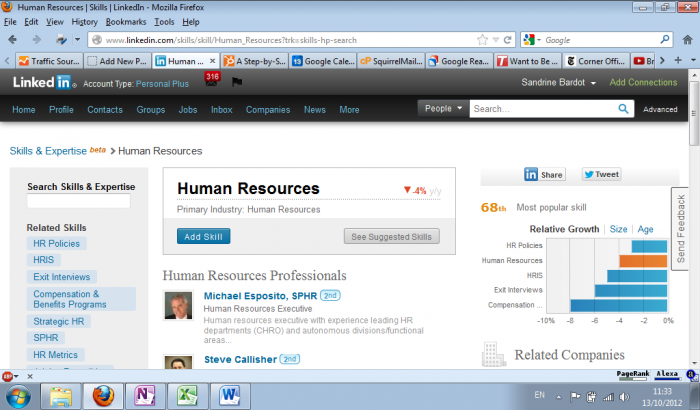The image size is (700, 410).
Task: Click the blue HR Policies chart bar
Action: tap(649, 246)
